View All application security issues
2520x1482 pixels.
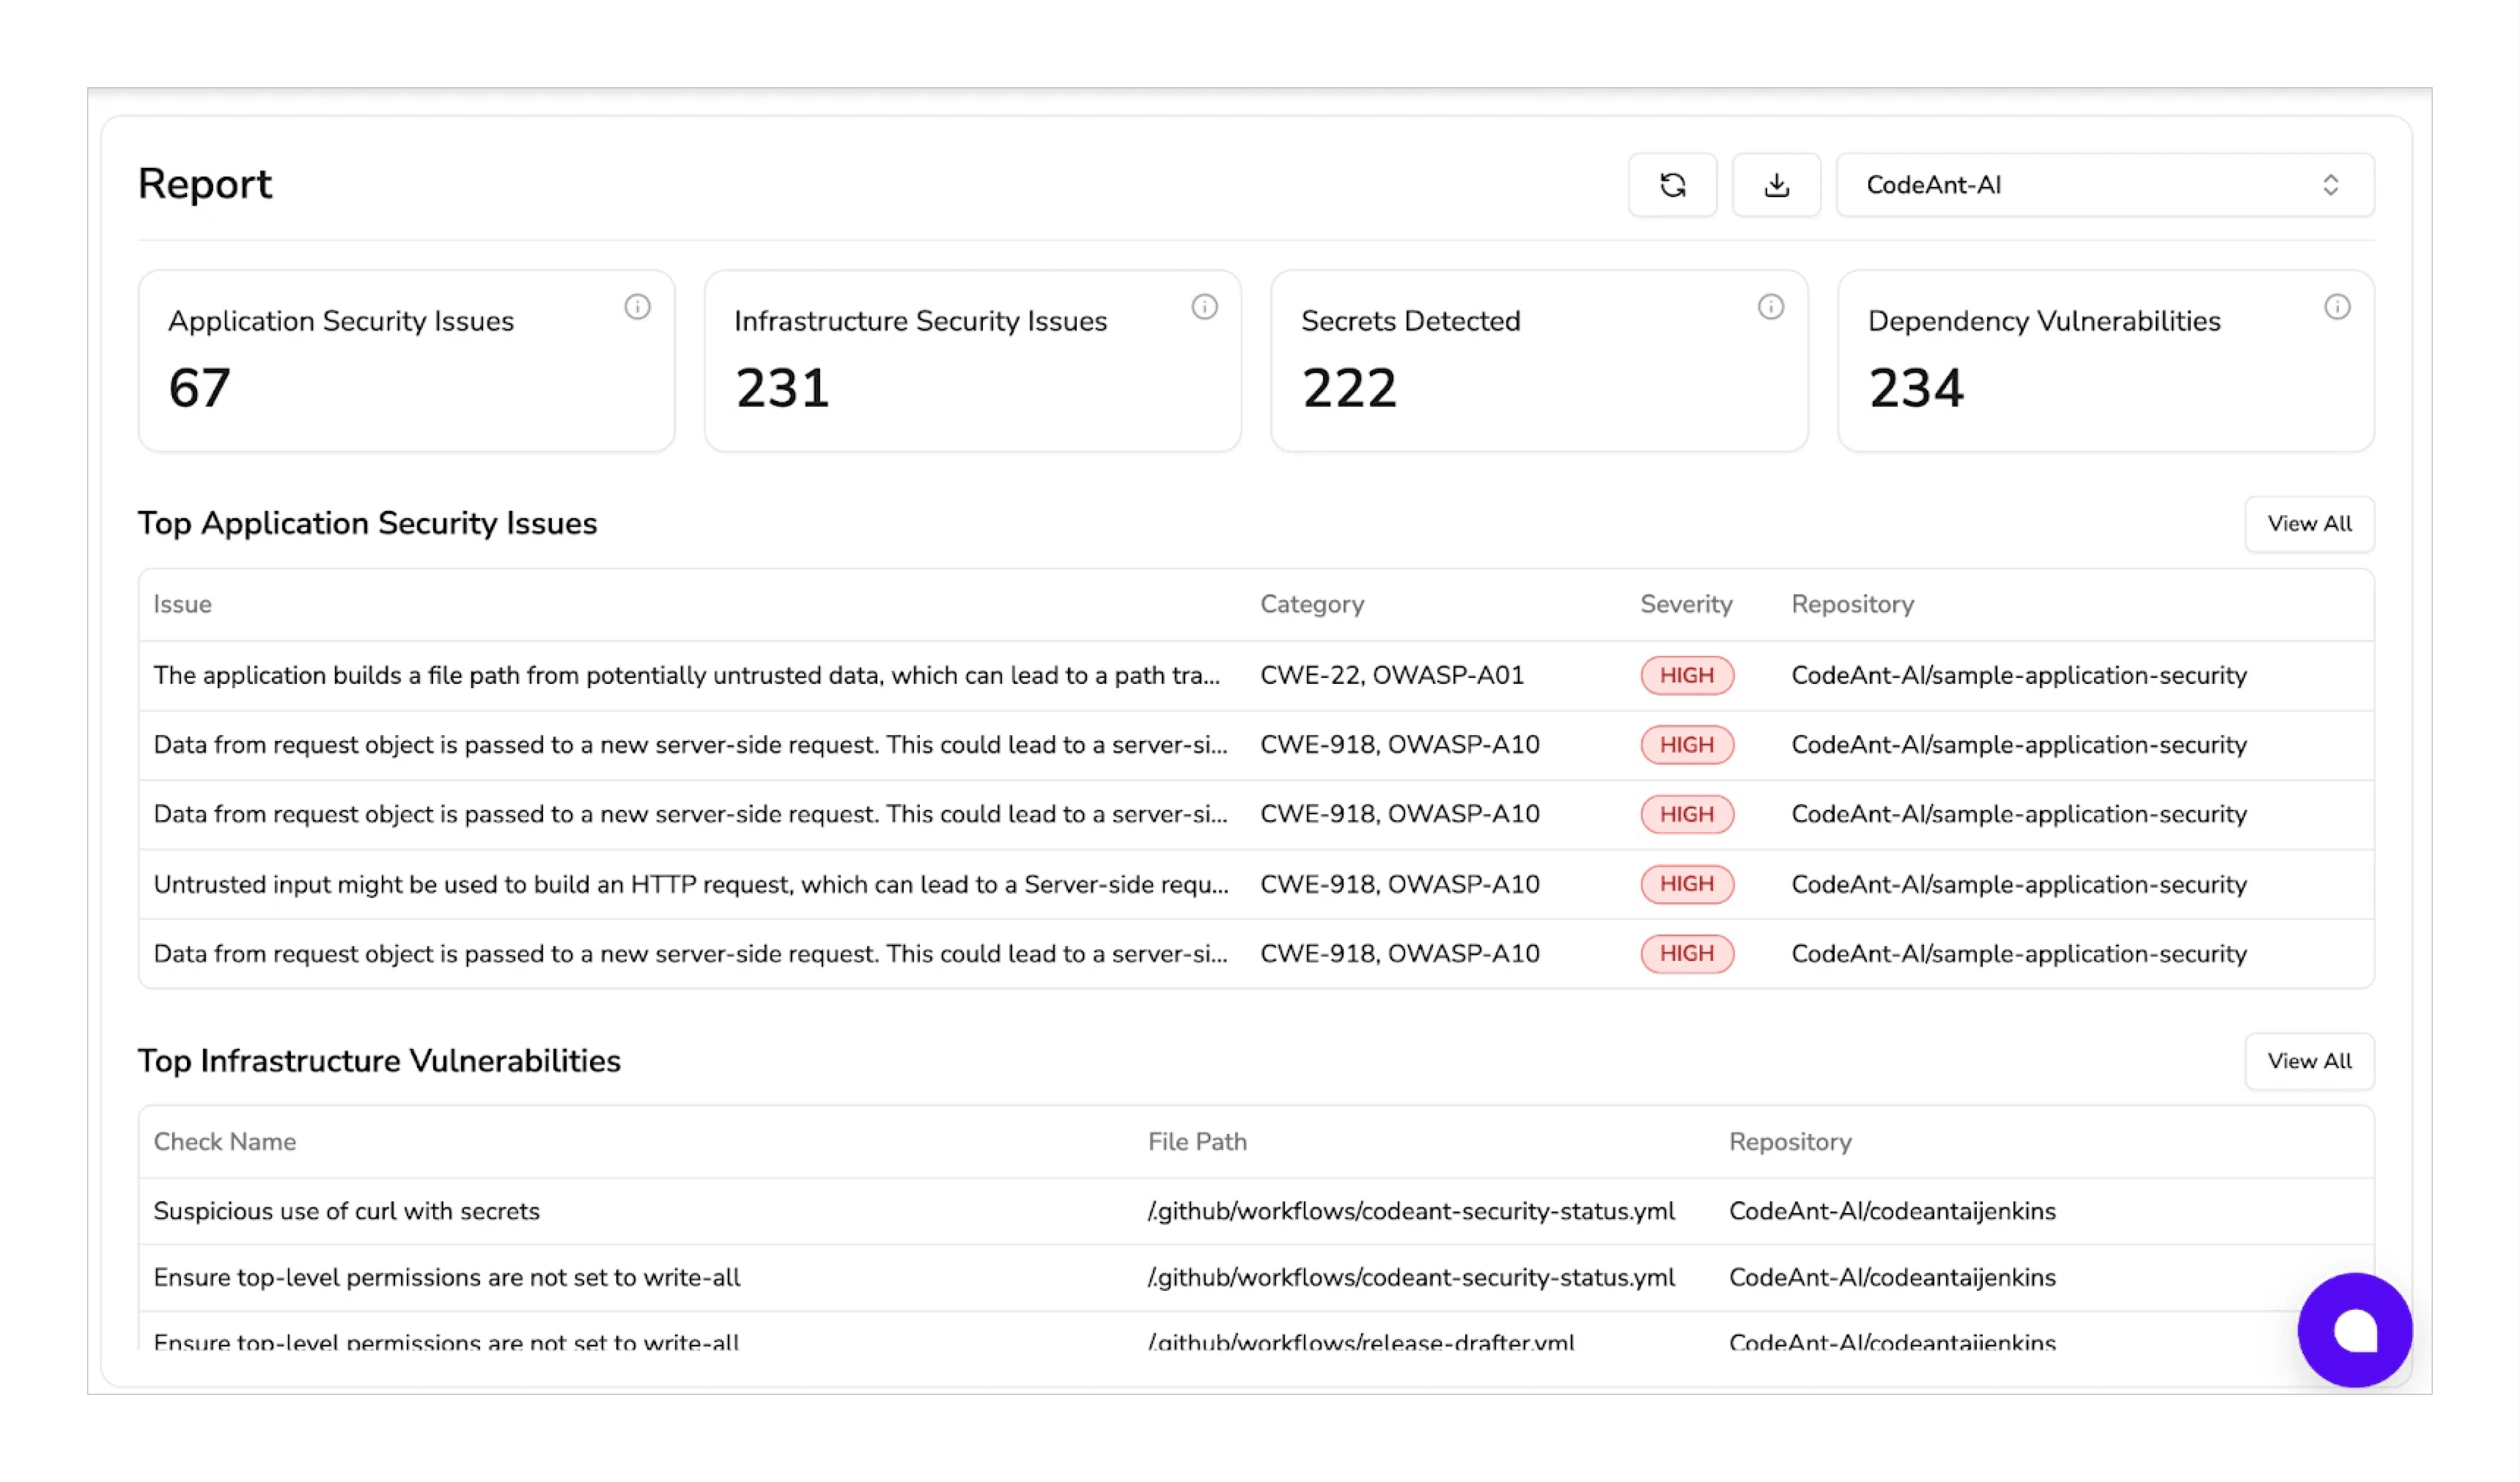click(x=2309, y=523)
